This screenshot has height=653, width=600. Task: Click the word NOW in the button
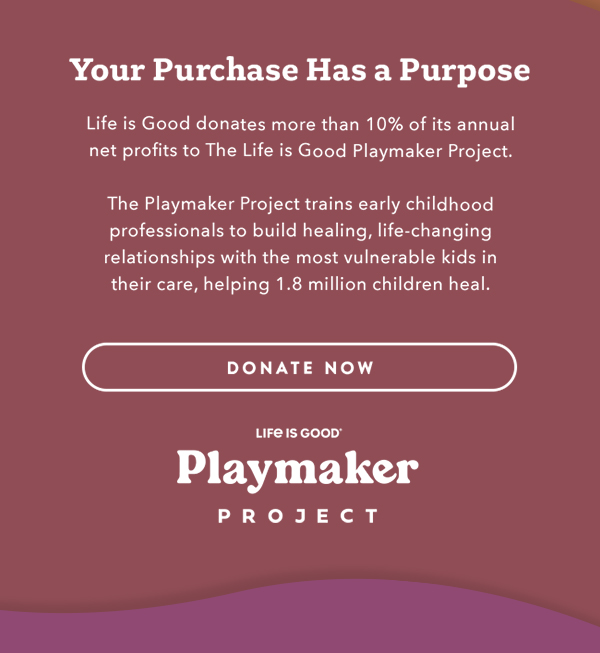coord(349,368)
